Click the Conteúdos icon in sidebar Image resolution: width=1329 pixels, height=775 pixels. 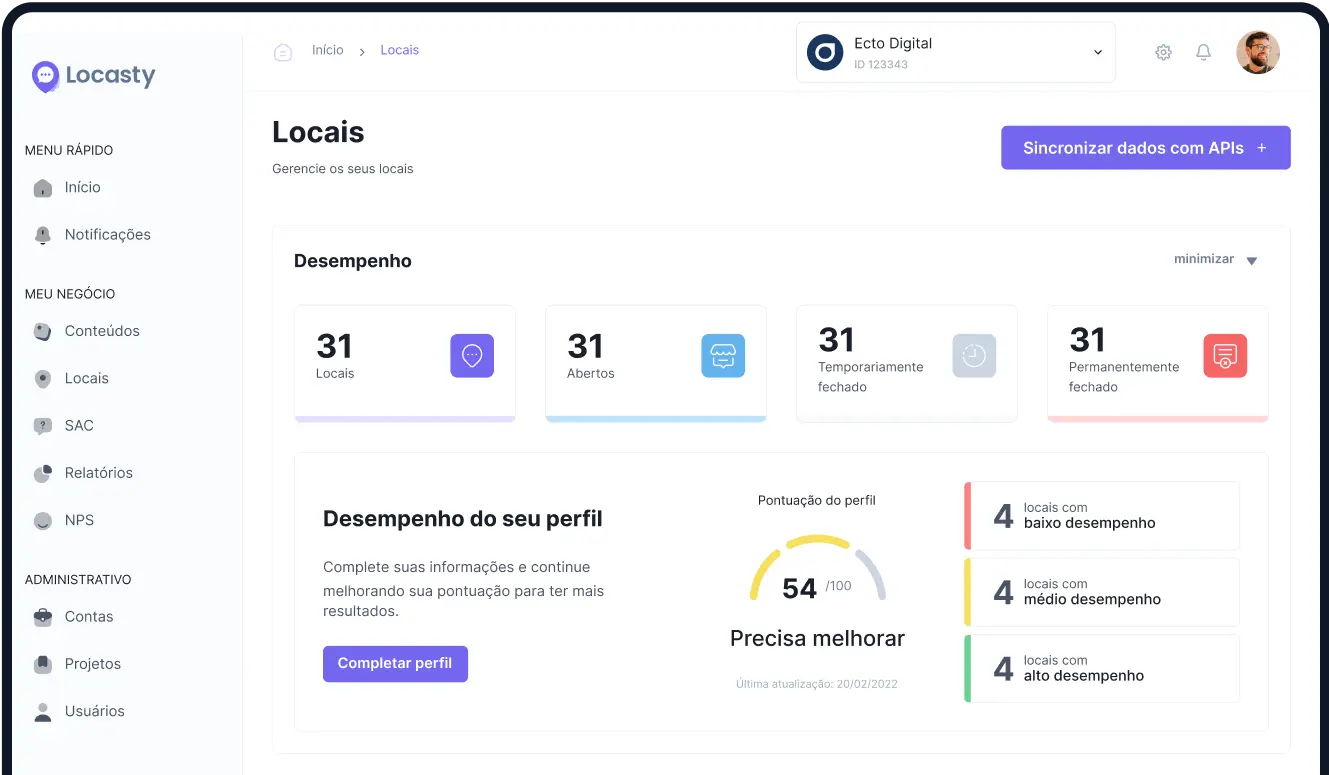tap(42, 331)
